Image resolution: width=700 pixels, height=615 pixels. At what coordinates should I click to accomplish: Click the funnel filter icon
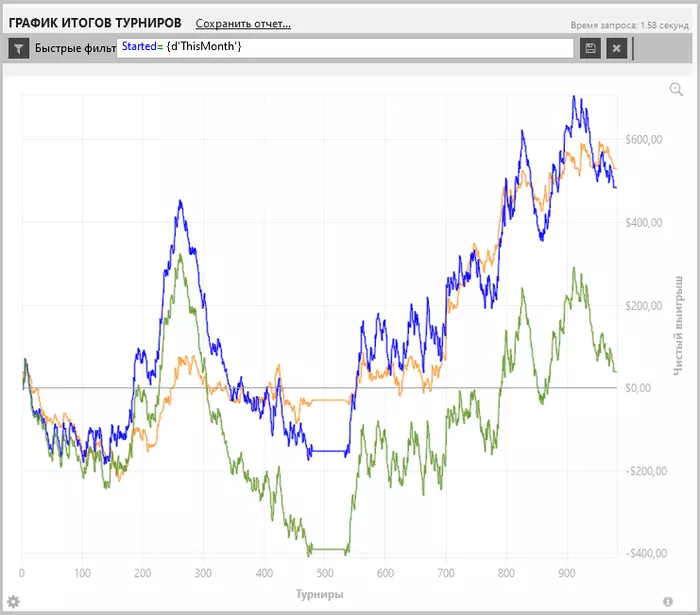click(19, 48)
